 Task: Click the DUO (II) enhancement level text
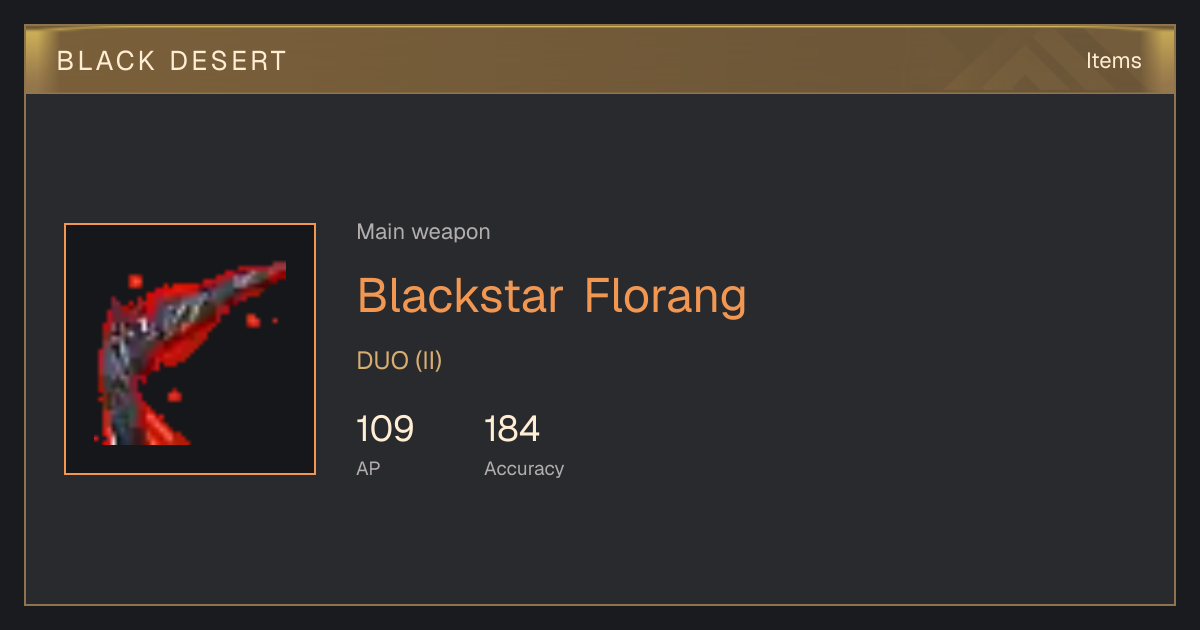point(399,361)
